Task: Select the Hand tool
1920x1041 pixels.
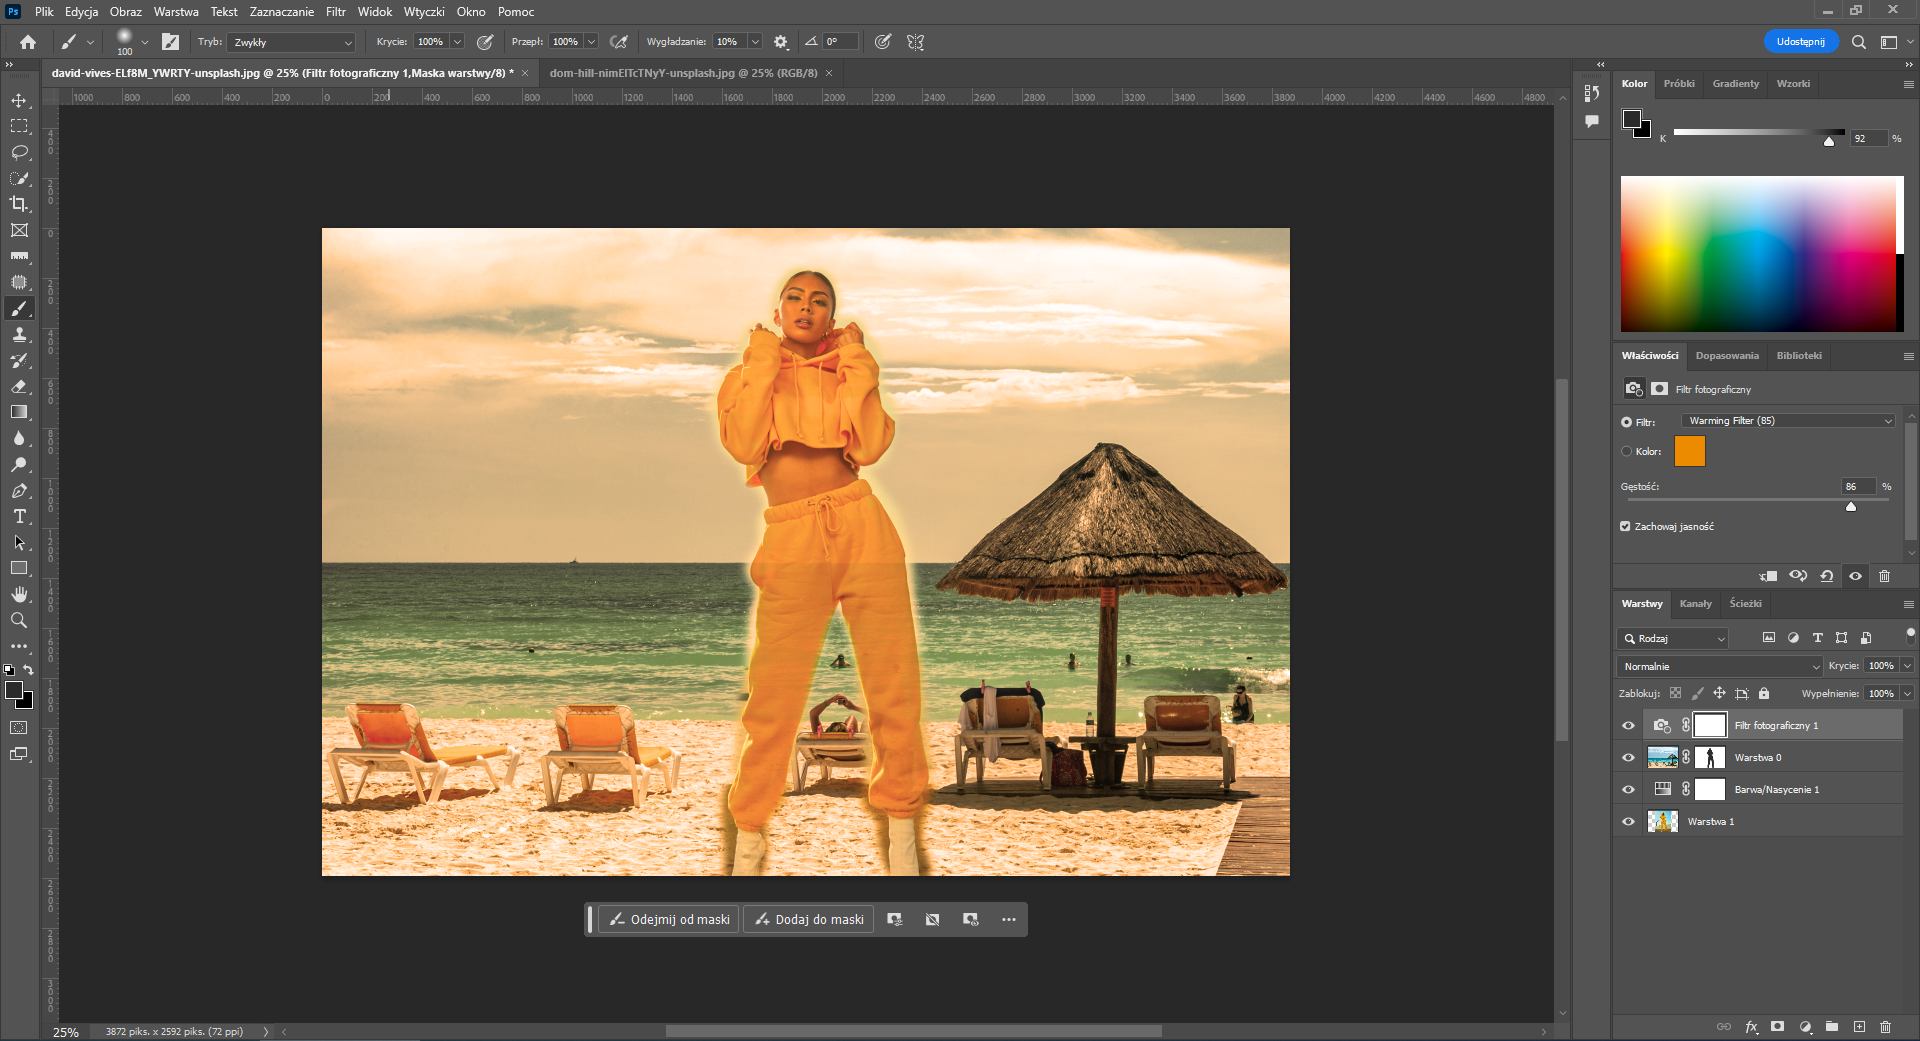Action: click(19, 595)
